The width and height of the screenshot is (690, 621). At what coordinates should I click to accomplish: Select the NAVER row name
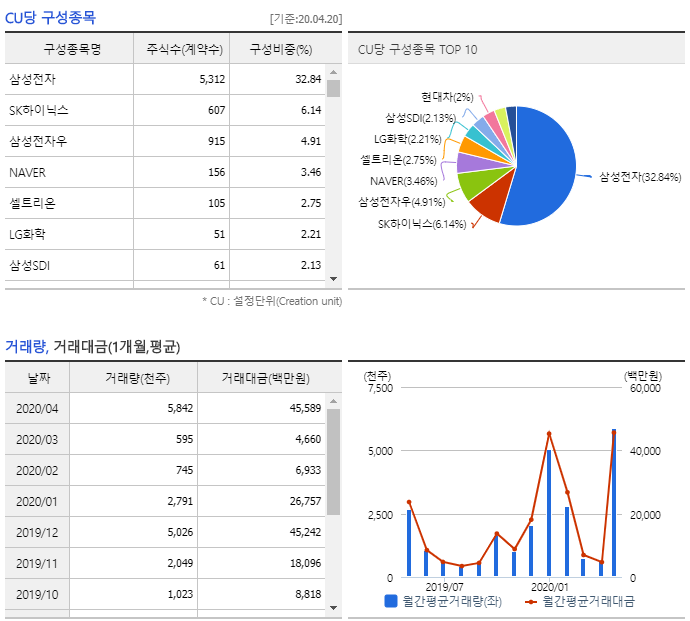click(x=27, y=173)
